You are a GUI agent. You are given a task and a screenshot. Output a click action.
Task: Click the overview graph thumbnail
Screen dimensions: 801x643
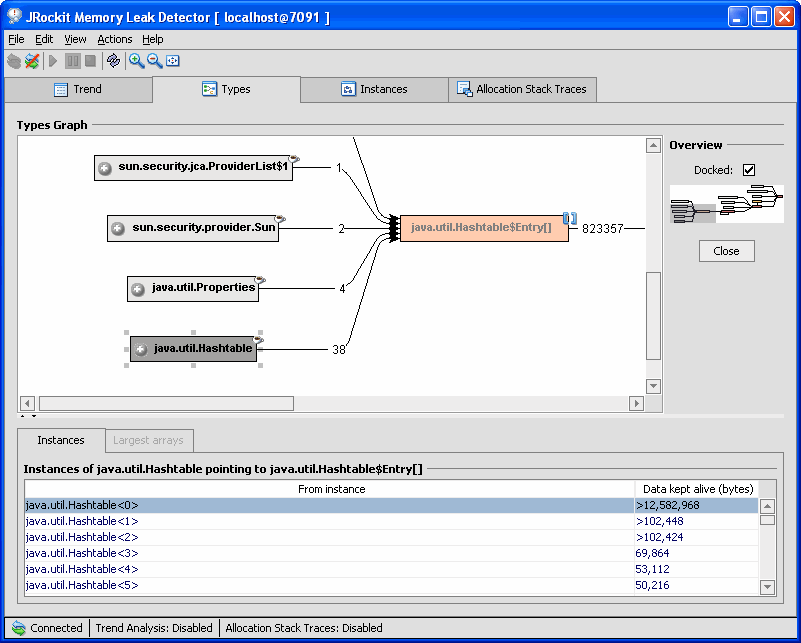[726, 204]
